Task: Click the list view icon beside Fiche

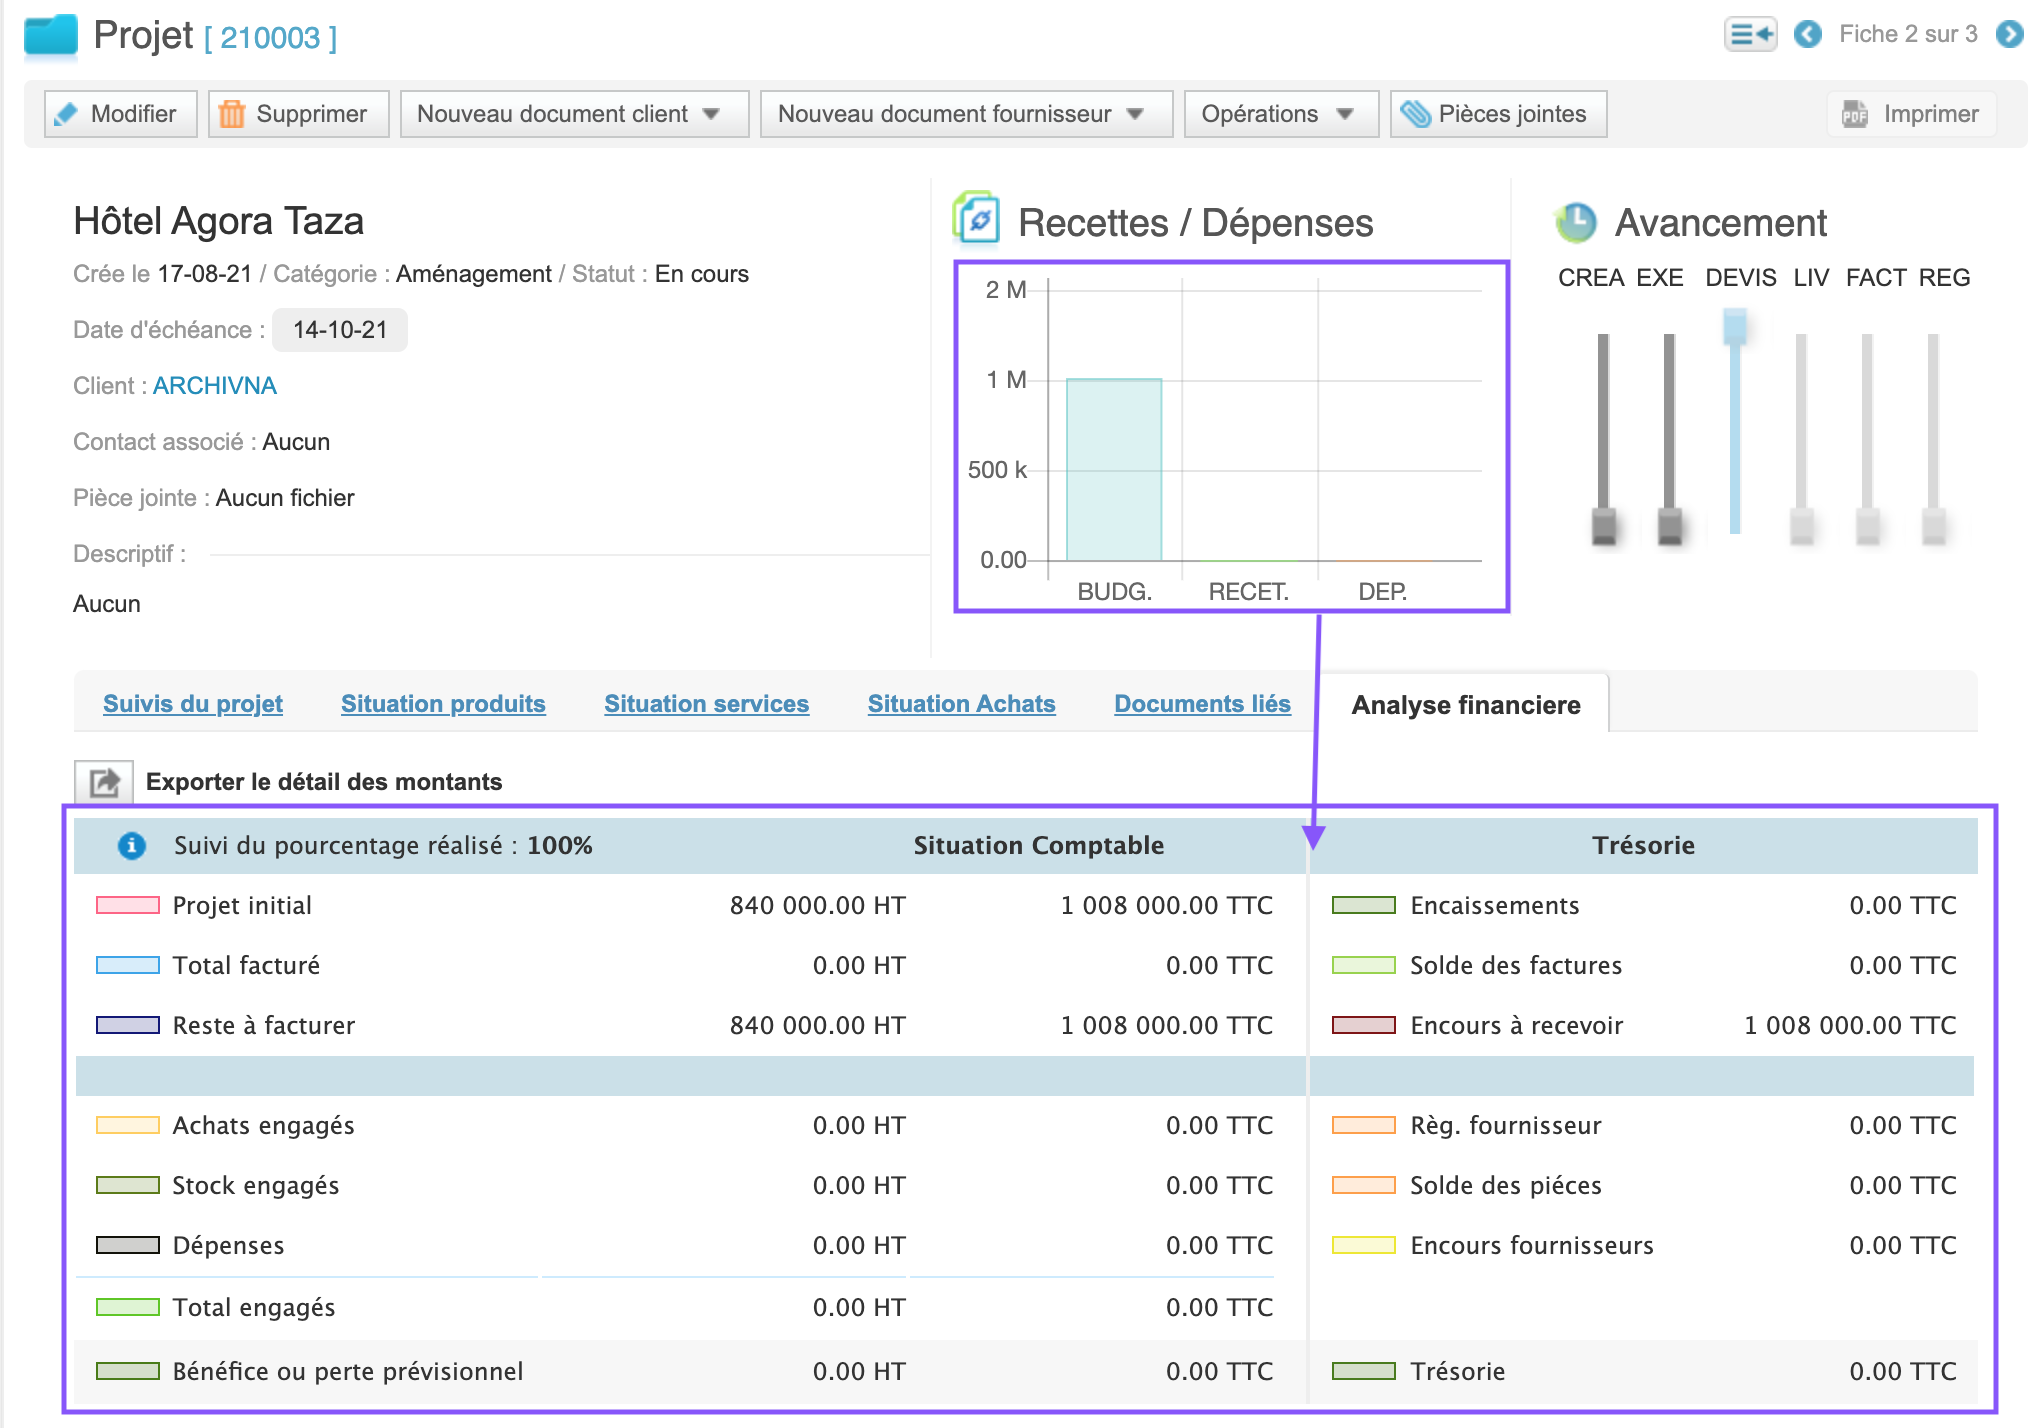Action: (x=1750, y=34)
